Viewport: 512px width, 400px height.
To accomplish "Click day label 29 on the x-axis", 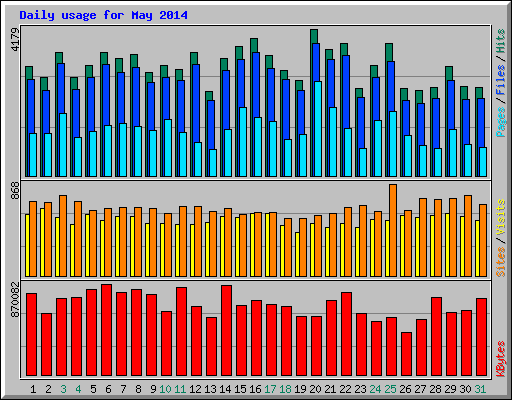I will (450, 389).
